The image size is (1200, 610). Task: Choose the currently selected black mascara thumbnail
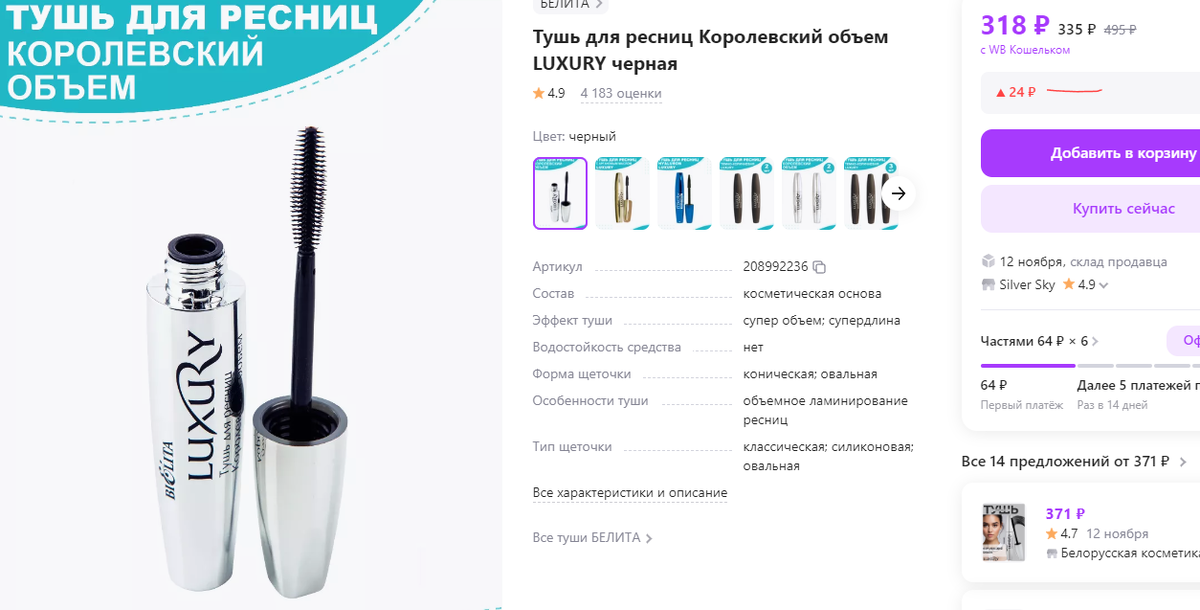point(560,193)
